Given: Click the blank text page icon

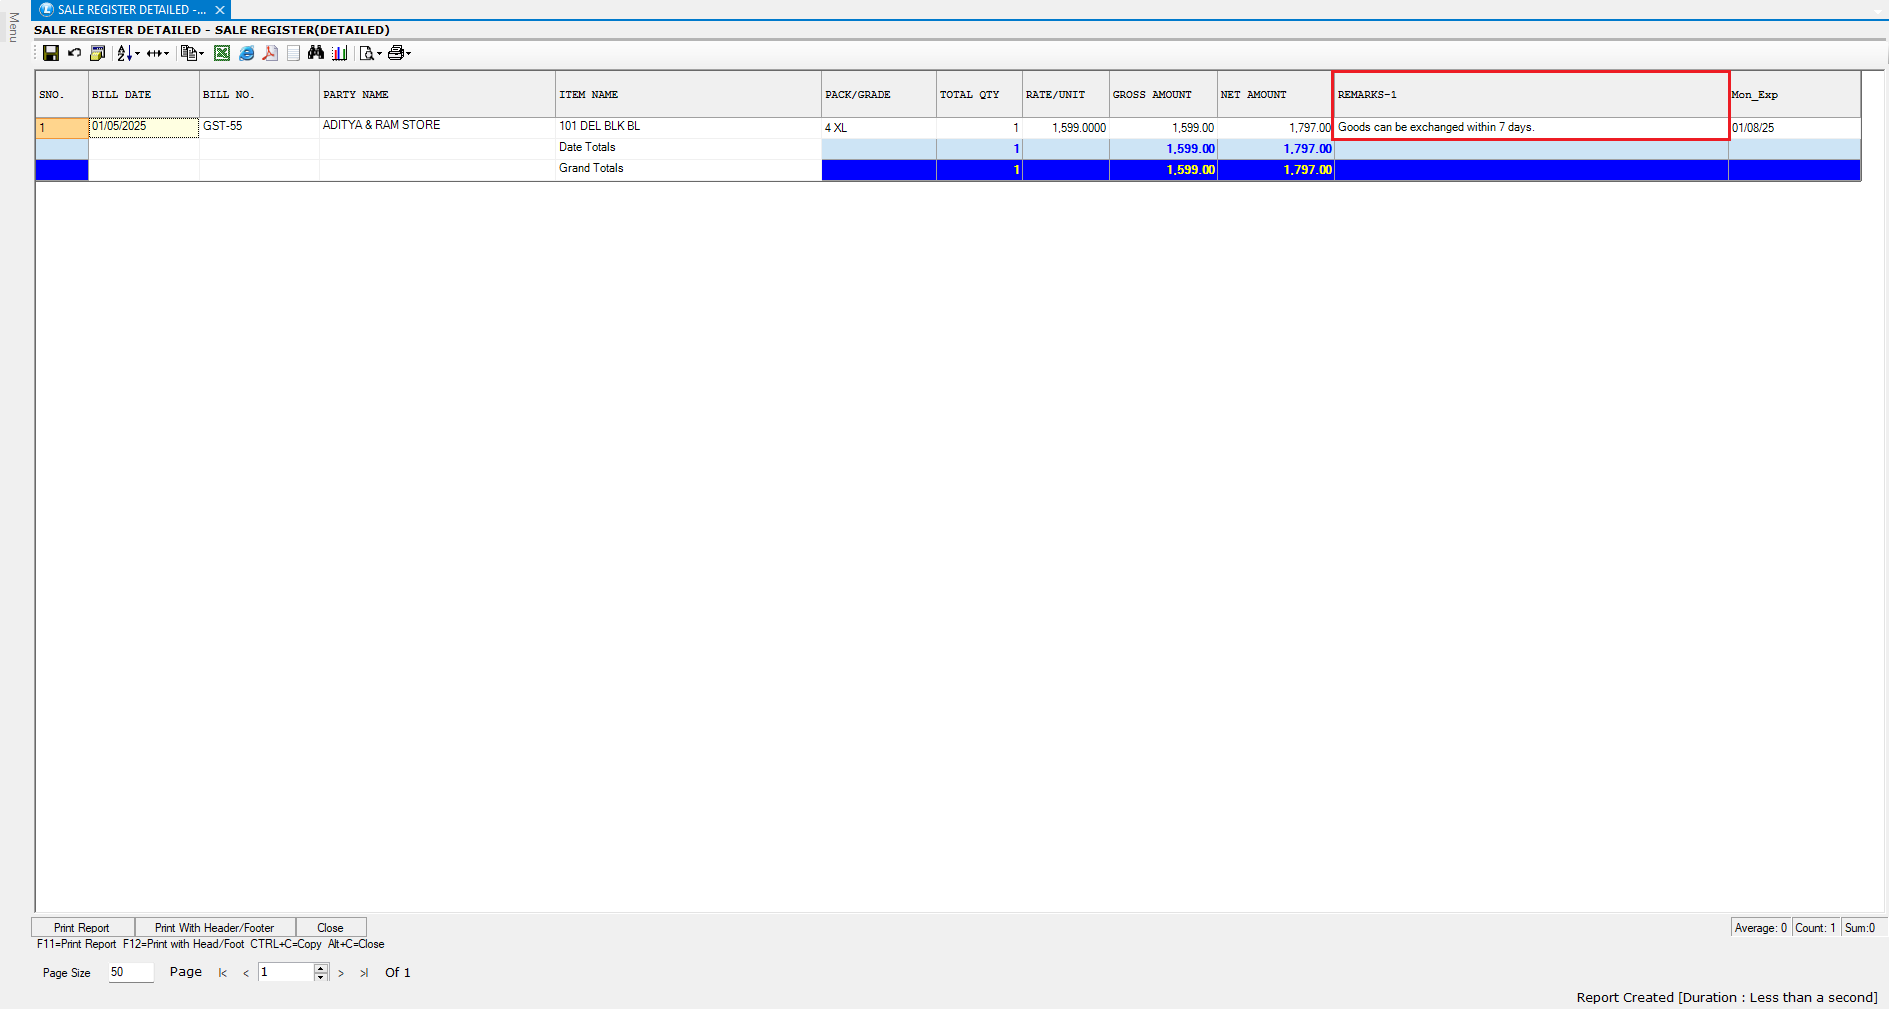Looking at the screenshot, I should 293,53.
